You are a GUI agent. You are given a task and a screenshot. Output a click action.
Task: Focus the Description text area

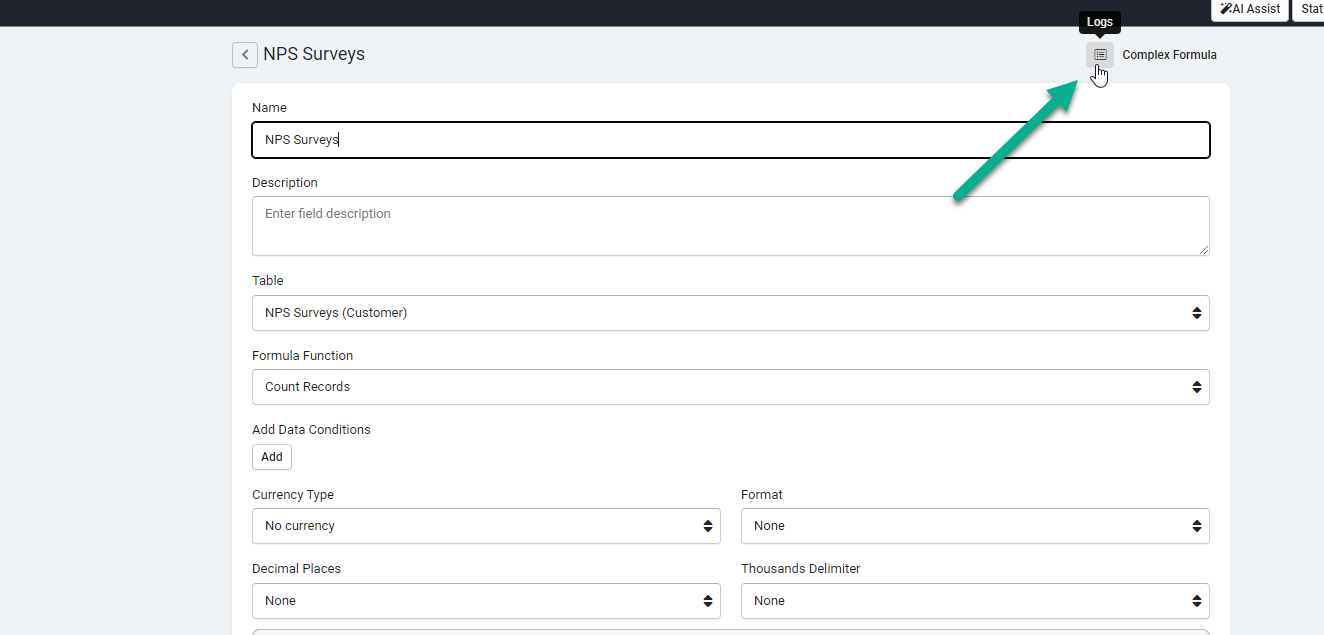[x=731, y=226]
